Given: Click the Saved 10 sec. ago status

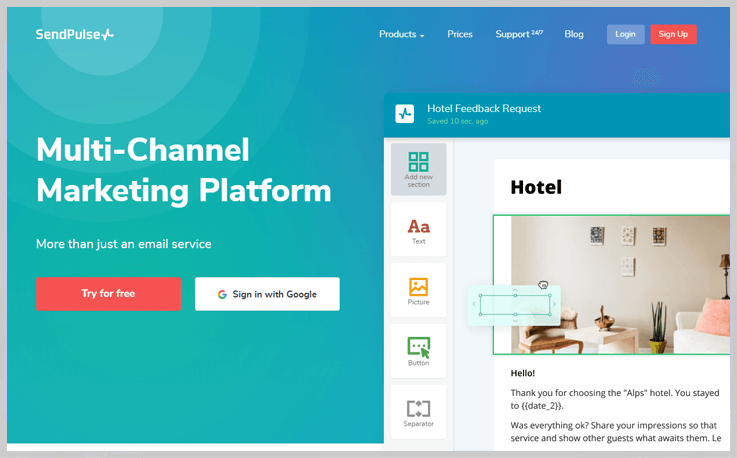Looking at the screenshot, I should [x=457, y=121].
